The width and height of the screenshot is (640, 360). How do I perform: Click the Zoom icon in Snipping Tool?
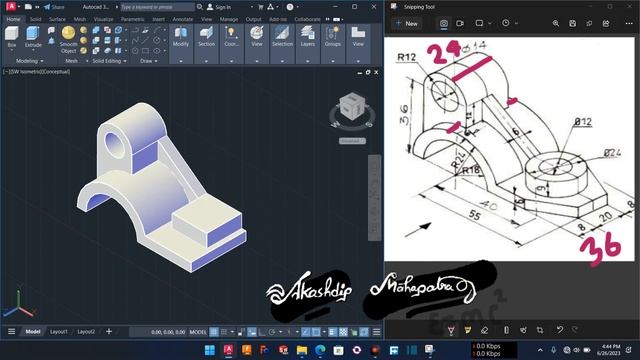click(556, 23)
